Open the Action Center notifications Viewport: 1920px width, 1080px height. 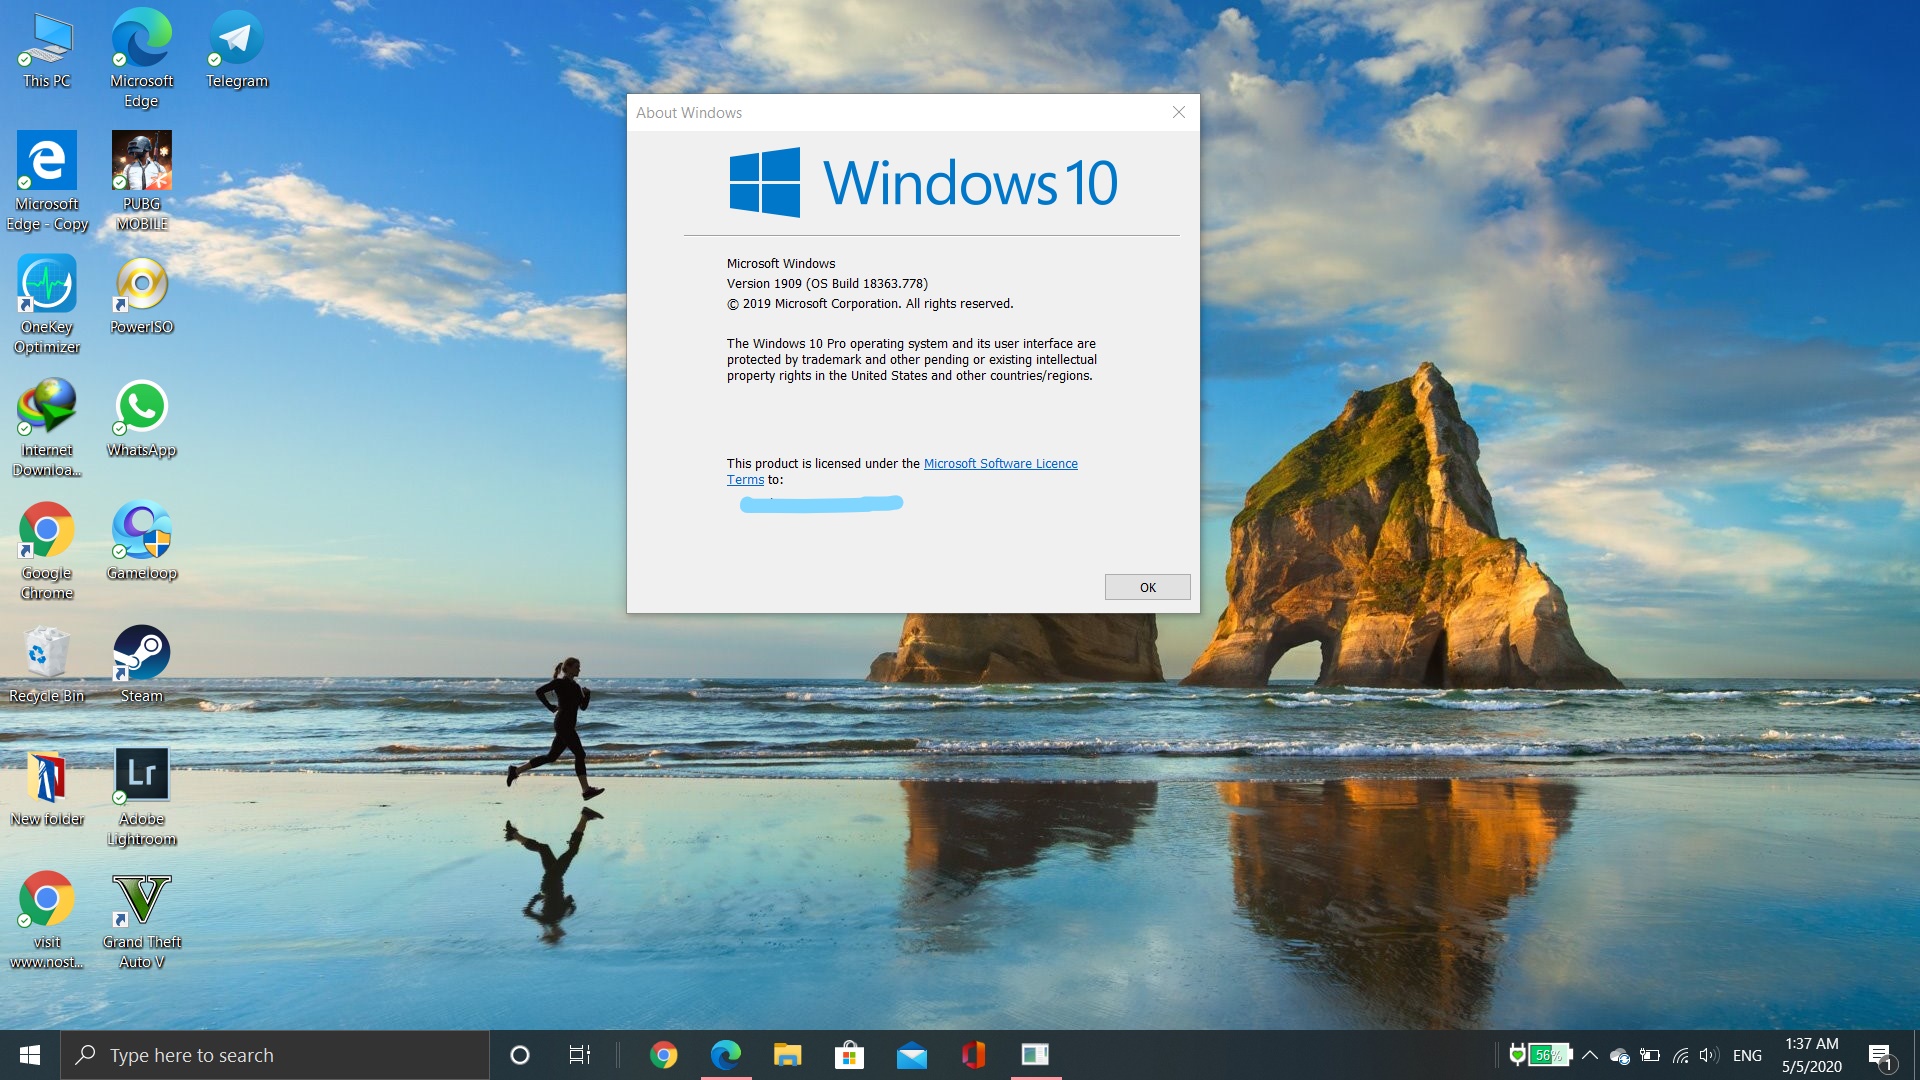click(1880, 1055)
